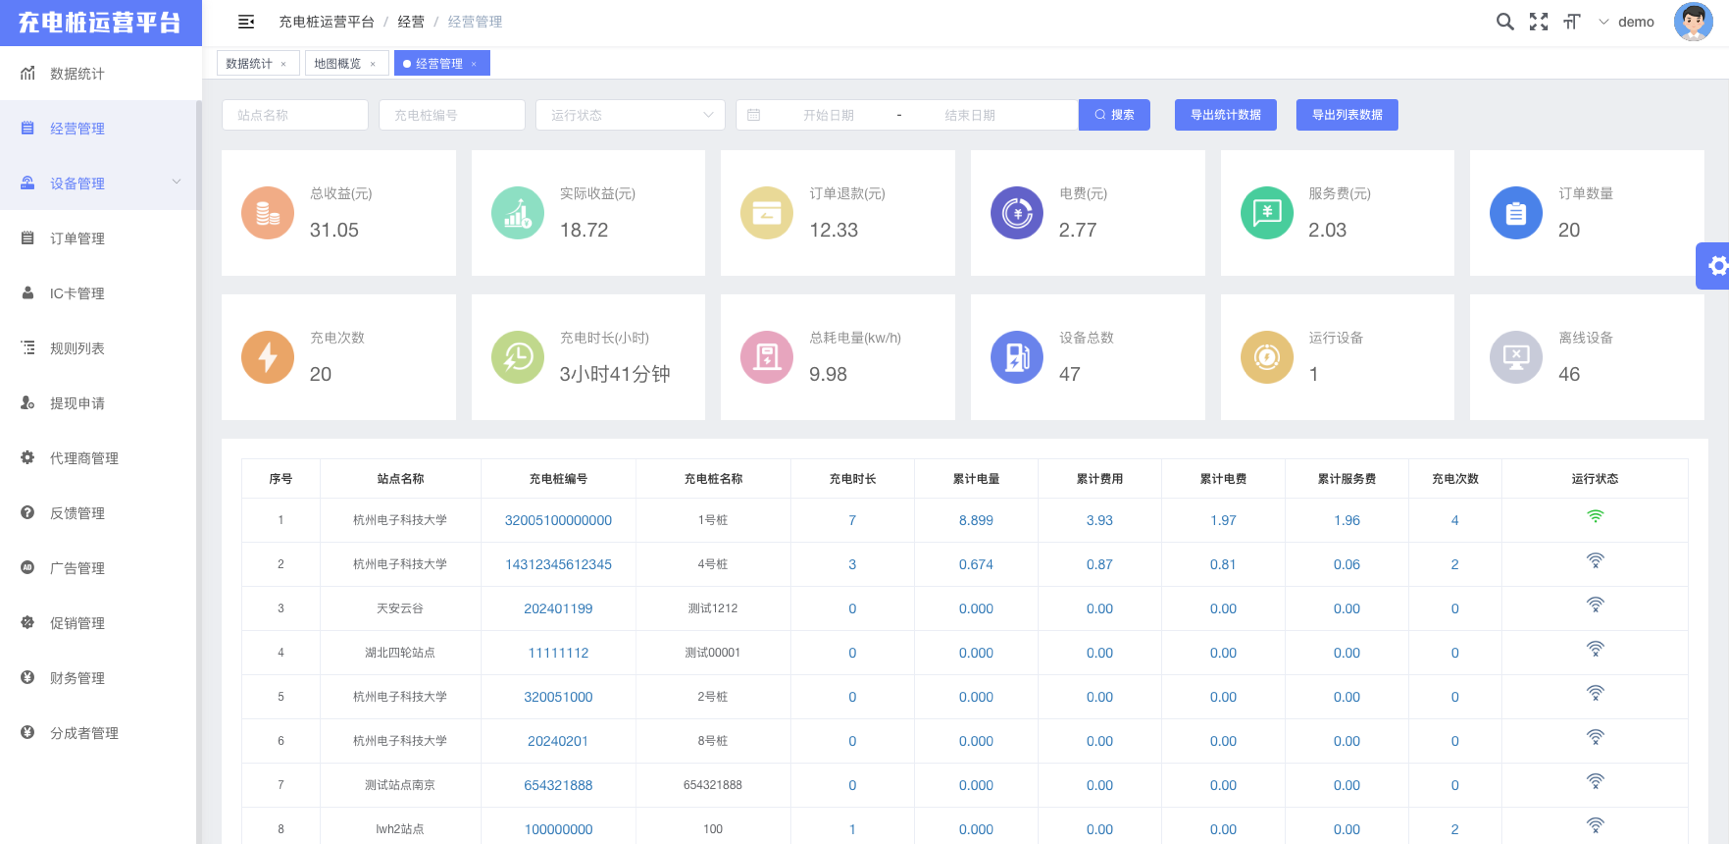Viewport: 1729px width, 844px height.
Task: Click the 运行设备 dial icon
Action: [1267, 357]
